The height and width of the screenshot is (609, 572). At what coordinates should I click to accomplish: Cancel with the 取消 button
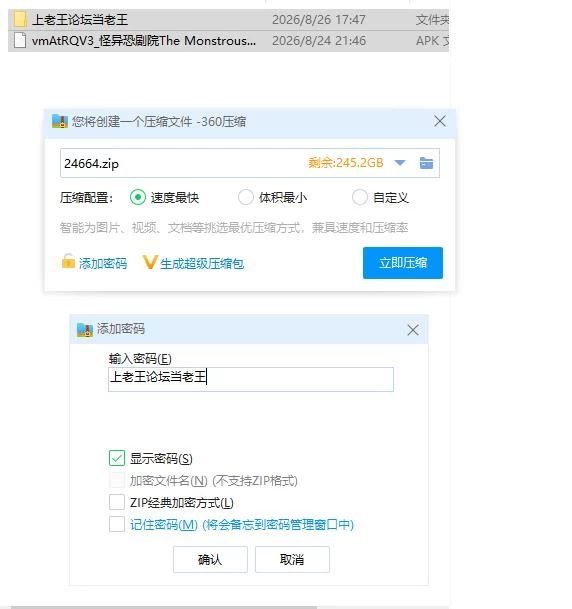[x=292, y=559]
